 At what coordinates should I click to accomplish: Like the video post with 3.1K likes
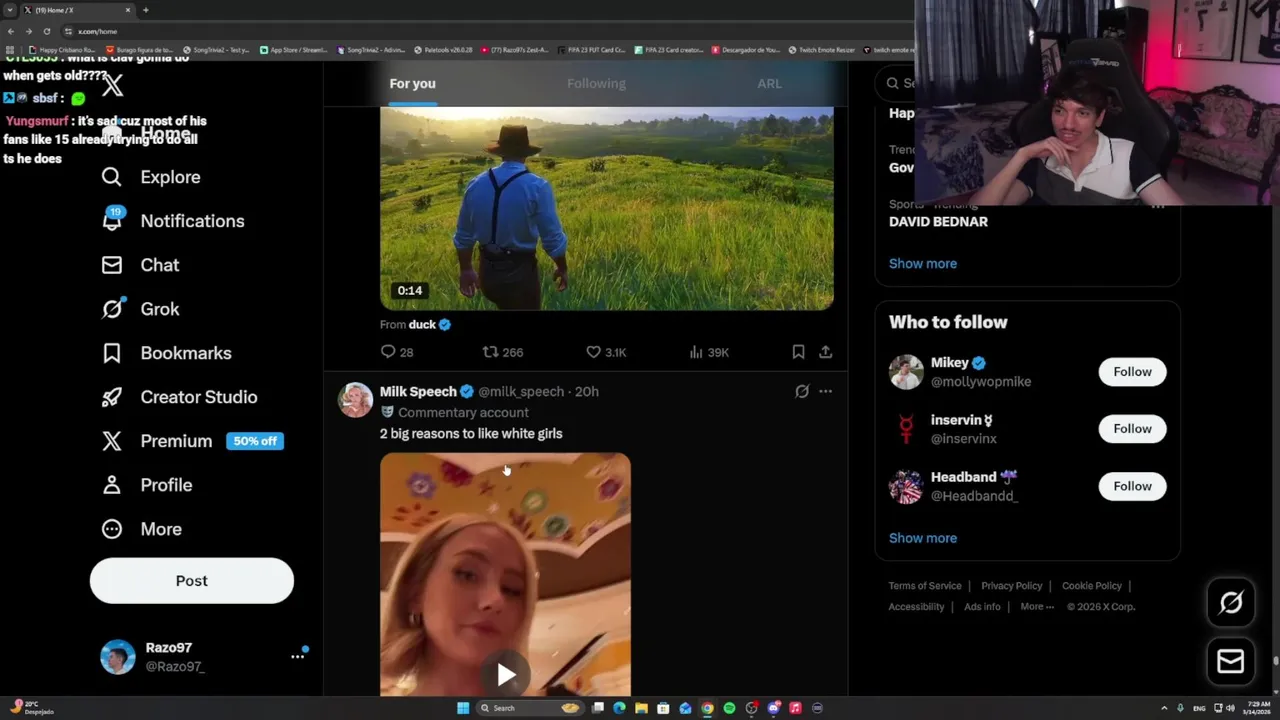606,352
